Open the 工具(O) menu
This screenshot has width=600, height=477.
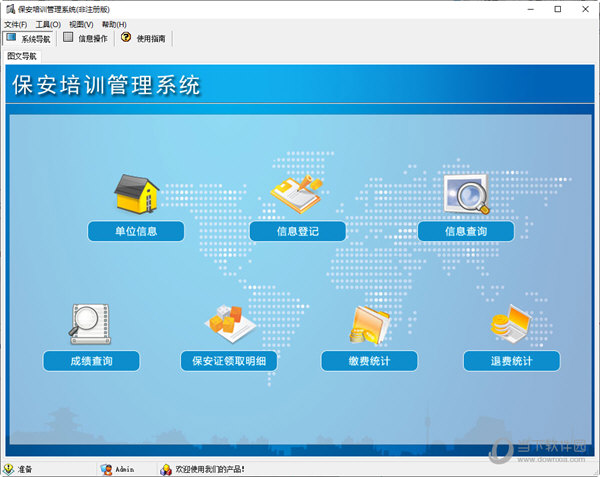click(x=48, y=24)
